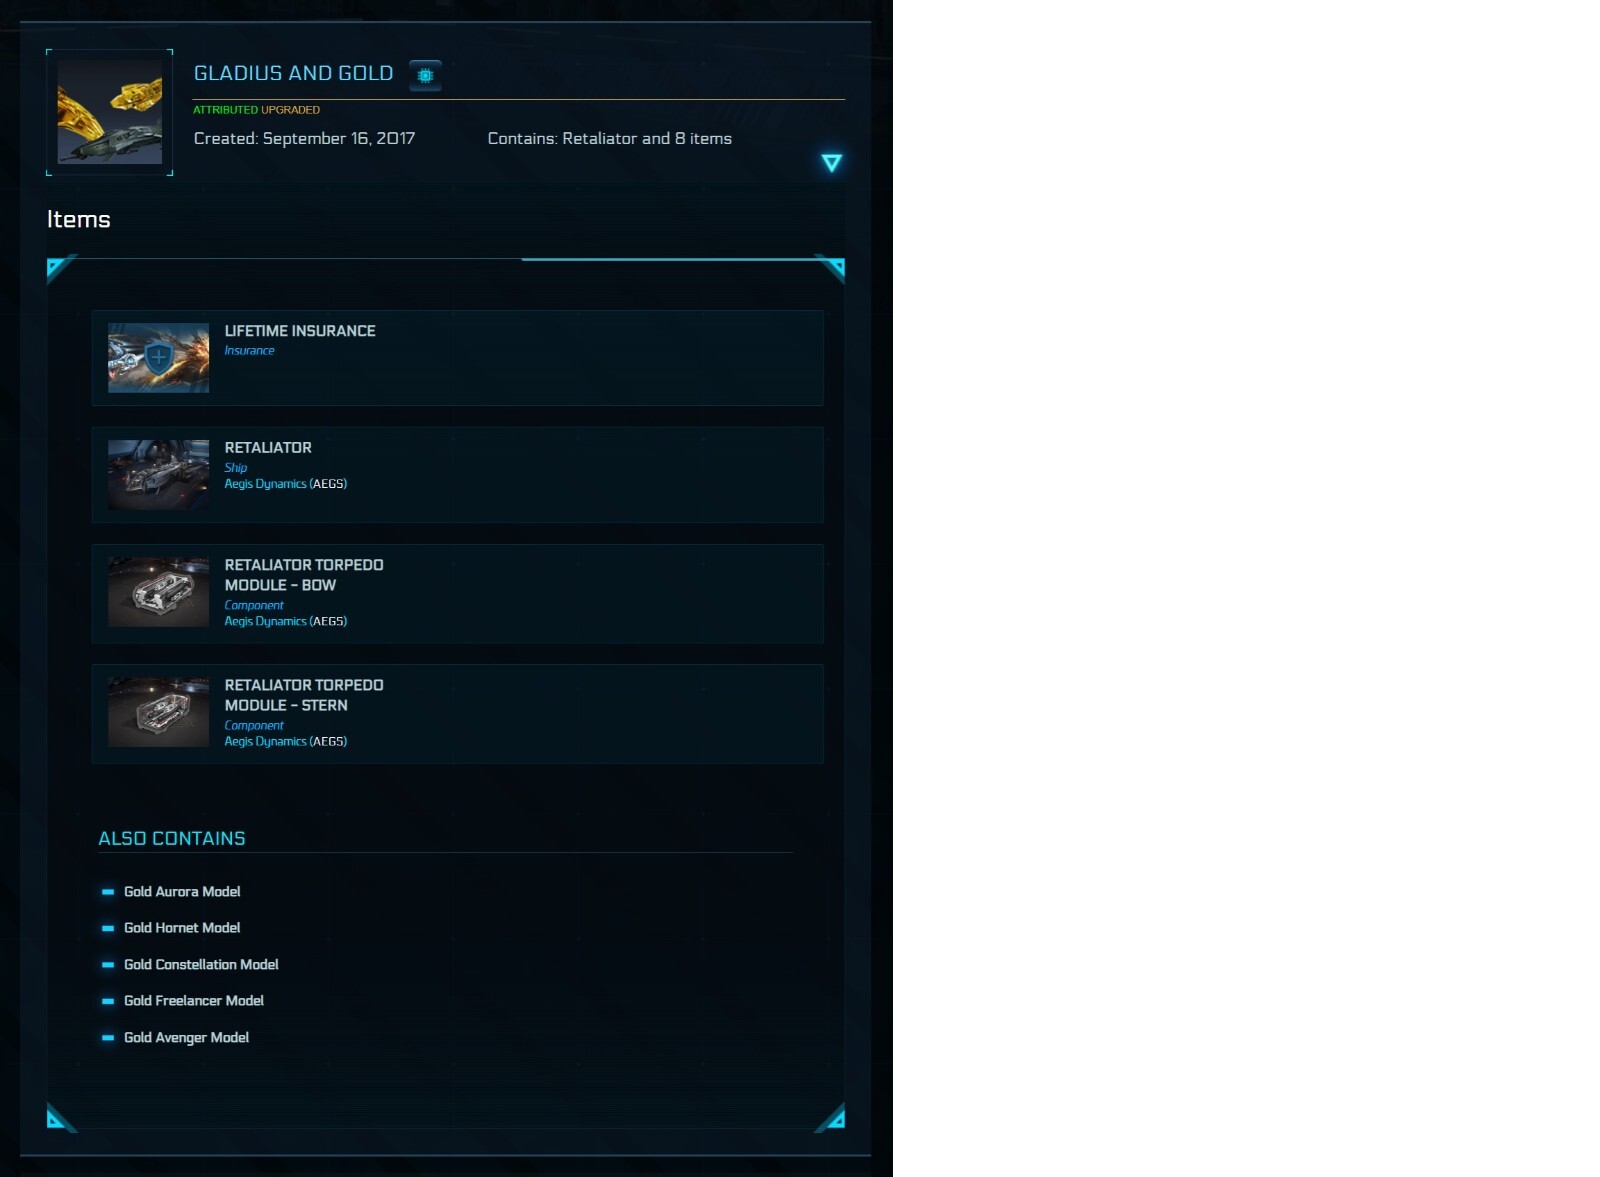Click the gear icon beside Gladius and Gold
Screen dimensions: 1600x1177
(425, 75)
